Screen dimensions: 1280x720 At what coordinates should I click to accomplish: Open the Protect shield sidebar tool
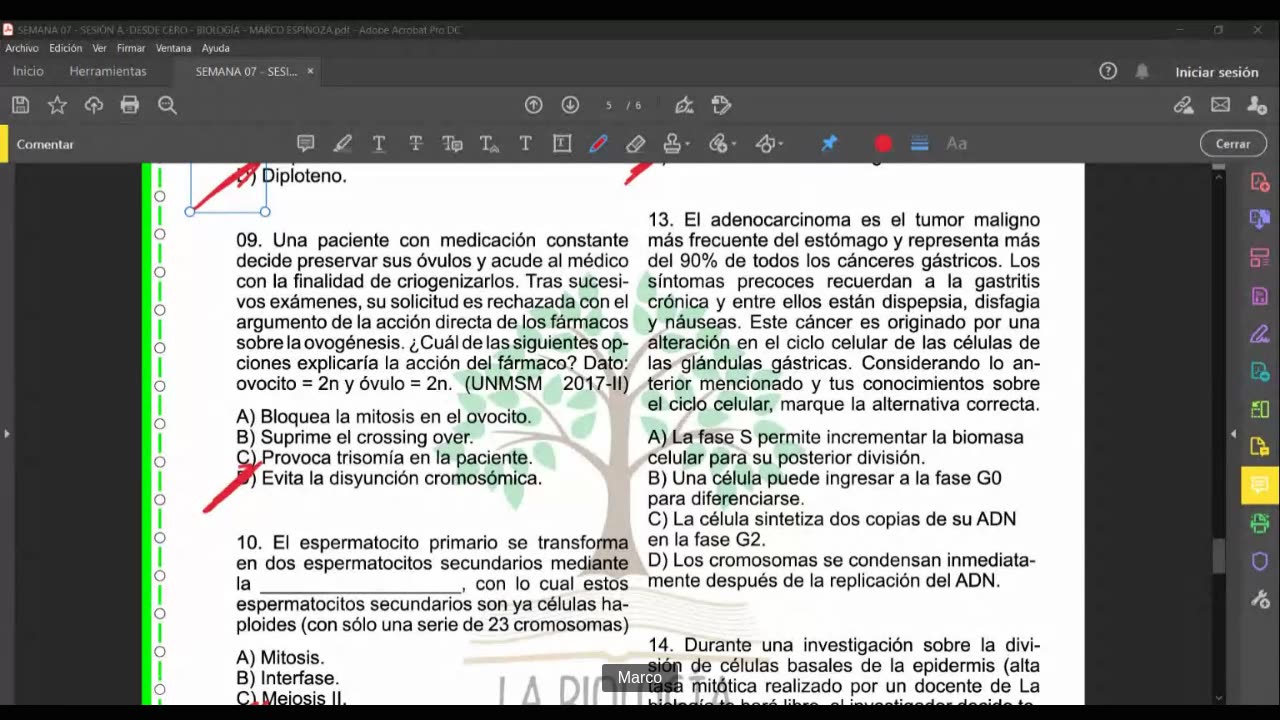tap(1260, 561)
